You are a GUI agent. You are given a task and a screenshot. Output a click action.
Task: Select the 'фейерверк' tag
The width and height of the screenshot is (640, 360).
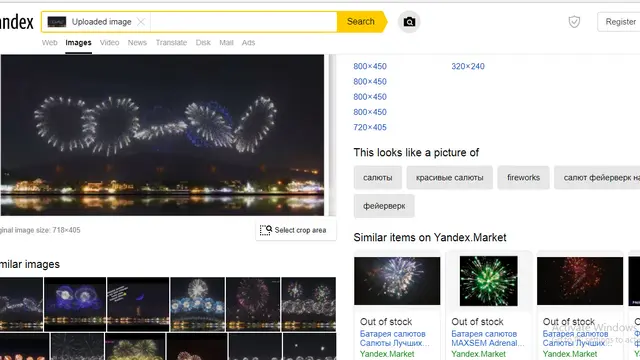click(x=384, y=206)
